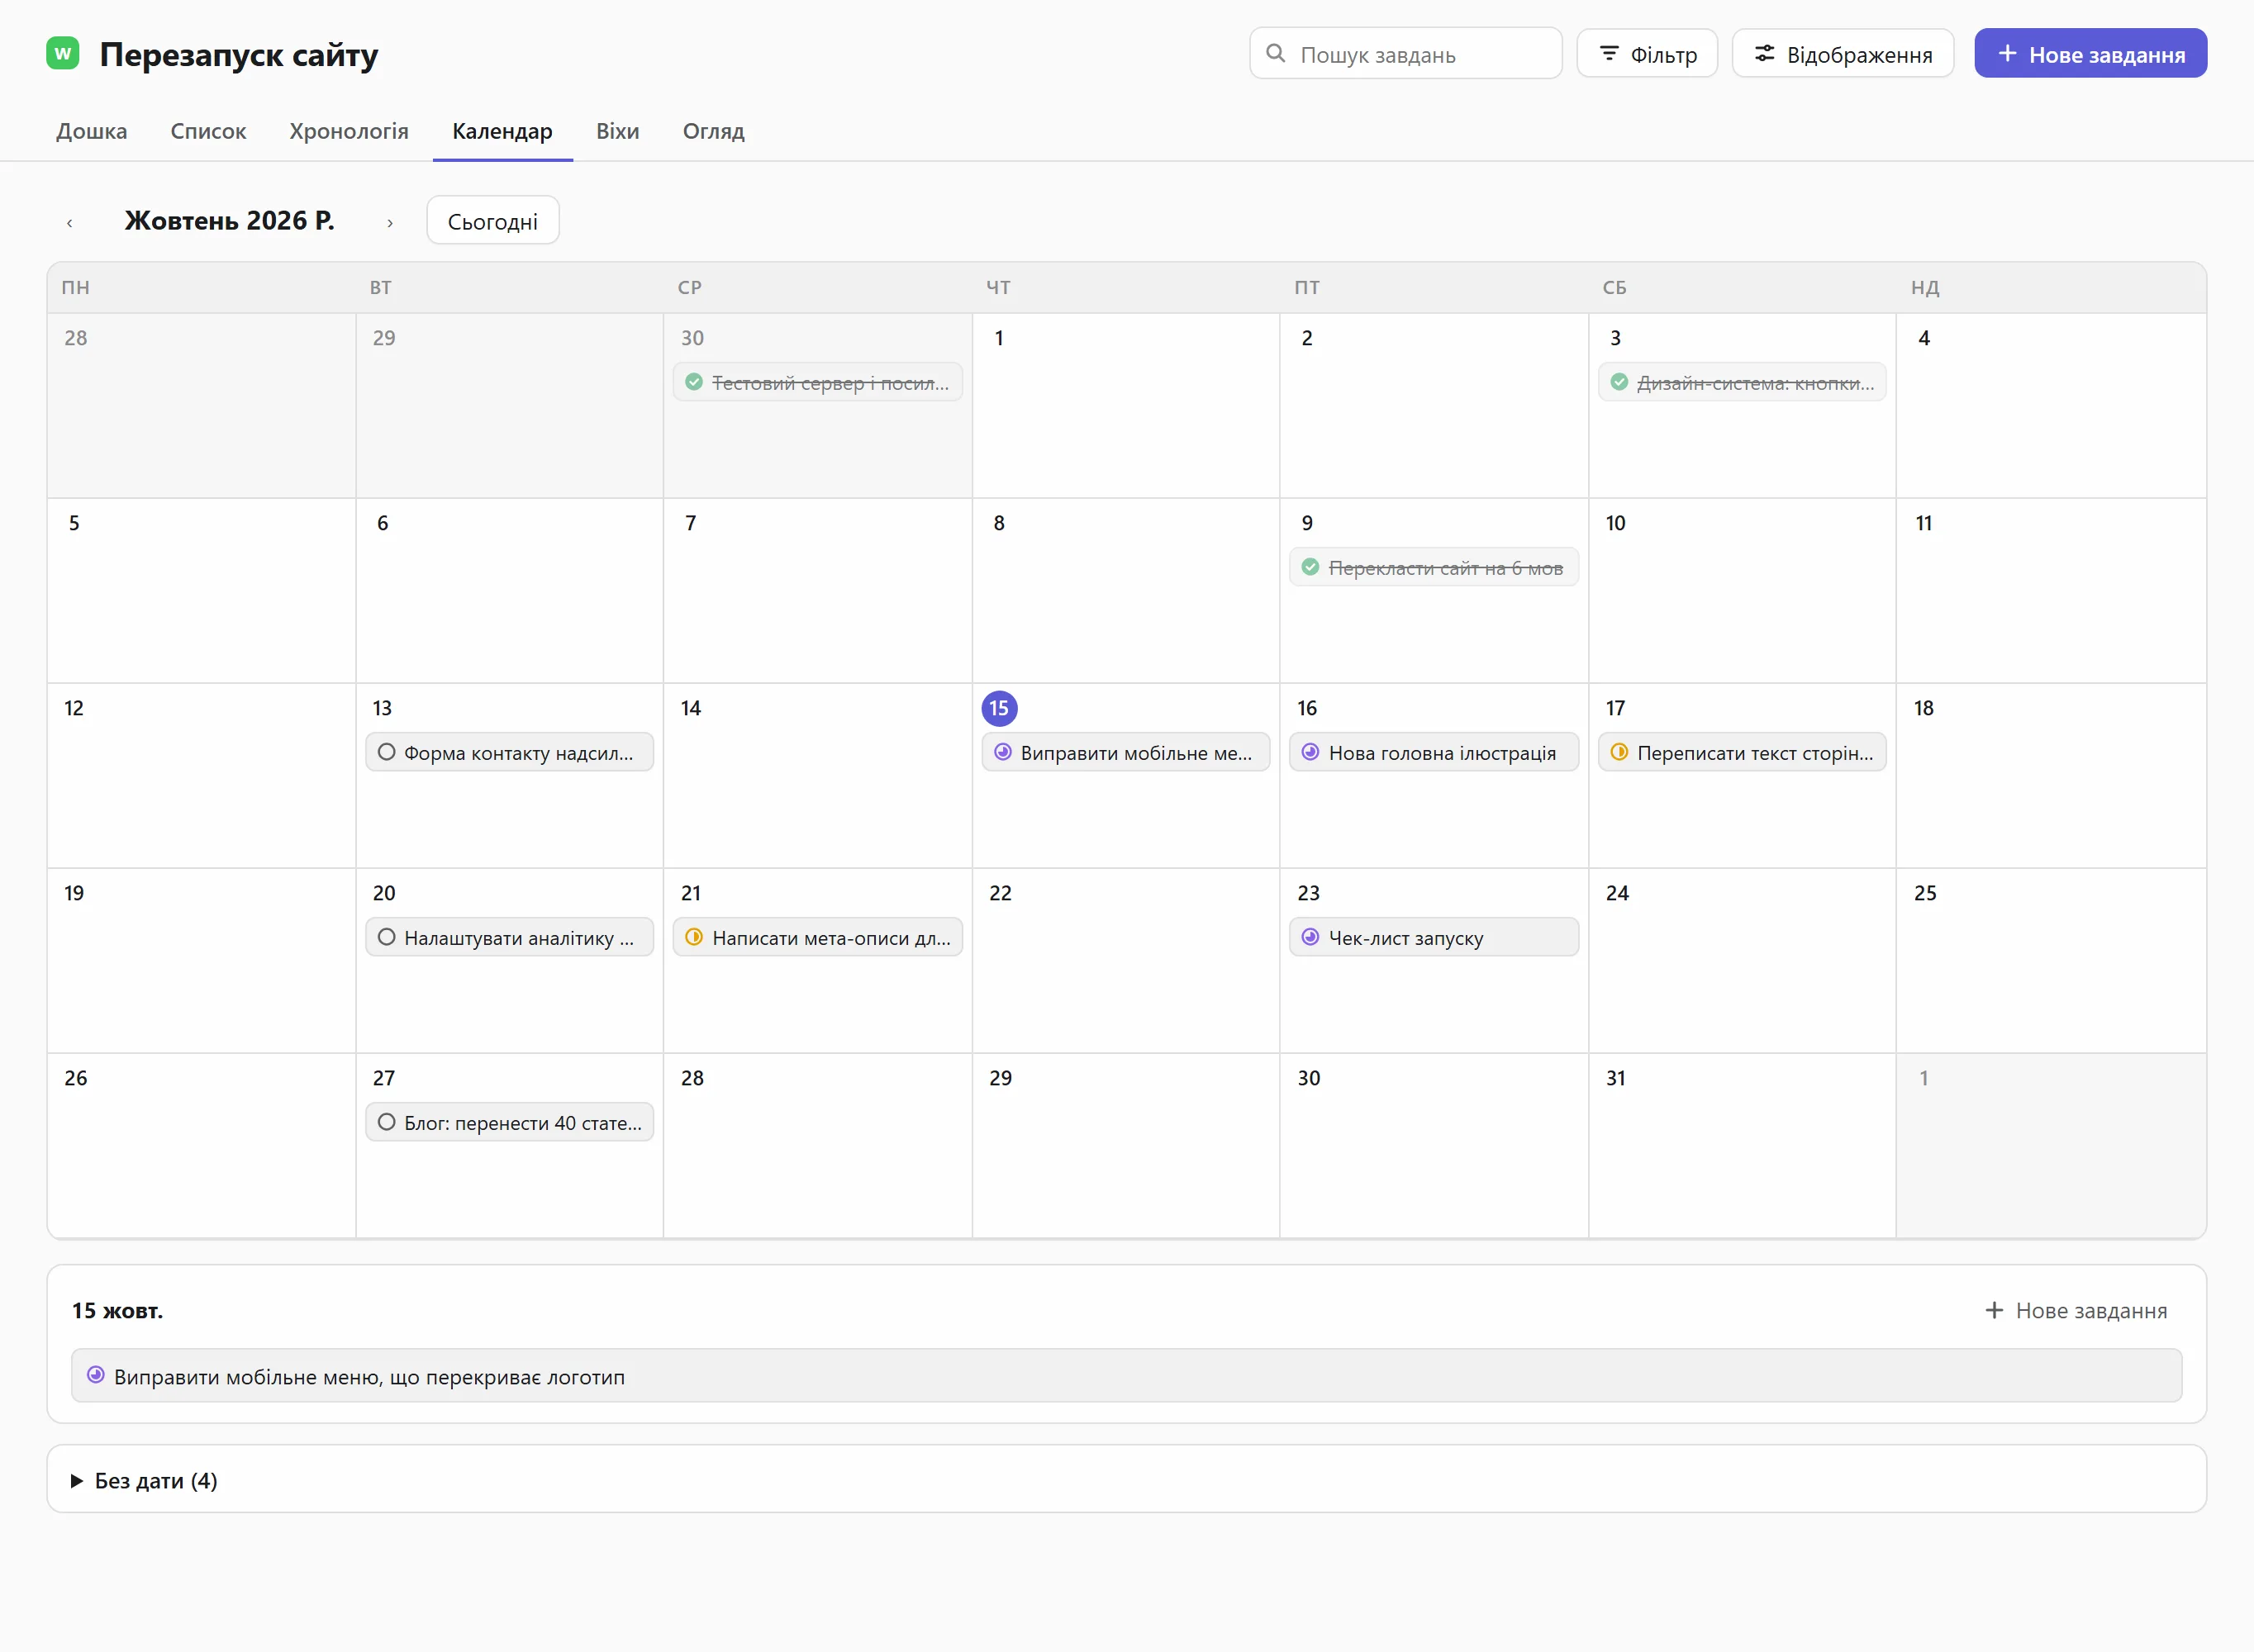The height and width of the screenshot is (1652, 2254).
Task: Click status icon of Написати мета-описи task
Action: point(694,937)
